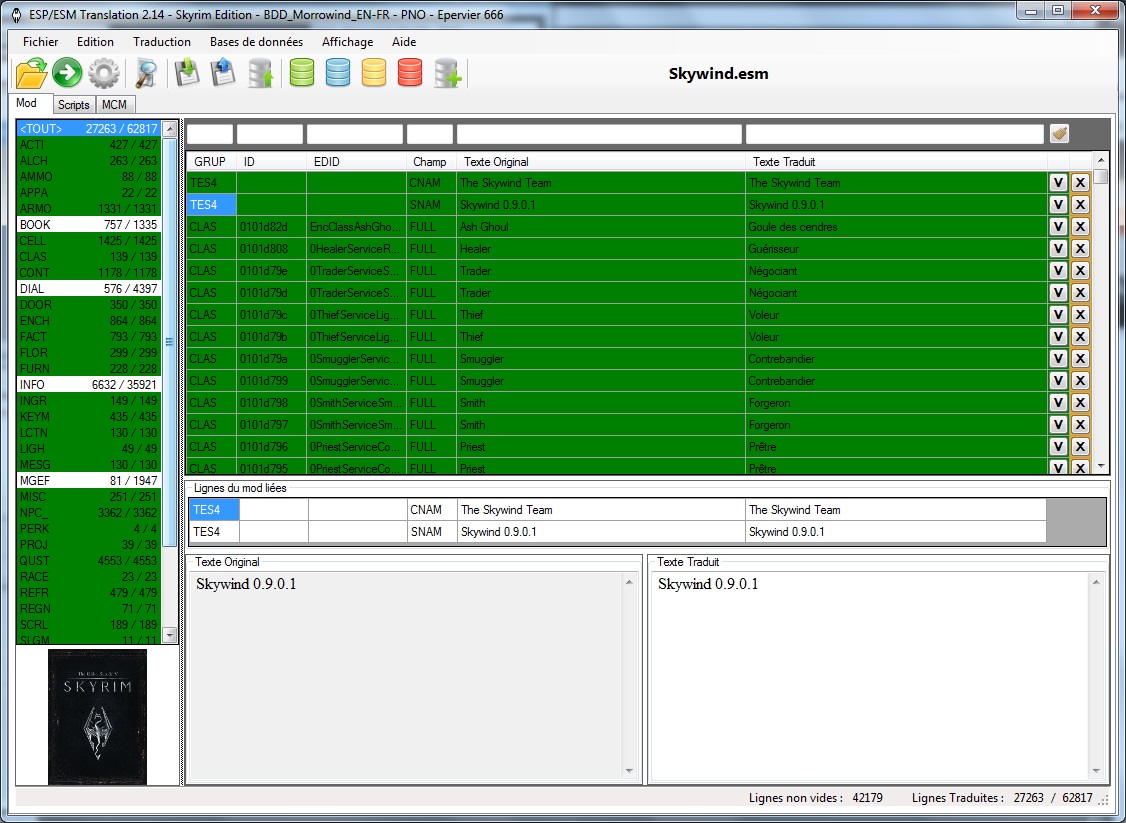The image size is (1126, 823).
Task: Click the scroll up arrow of the group list
Action: click(170, 129)
